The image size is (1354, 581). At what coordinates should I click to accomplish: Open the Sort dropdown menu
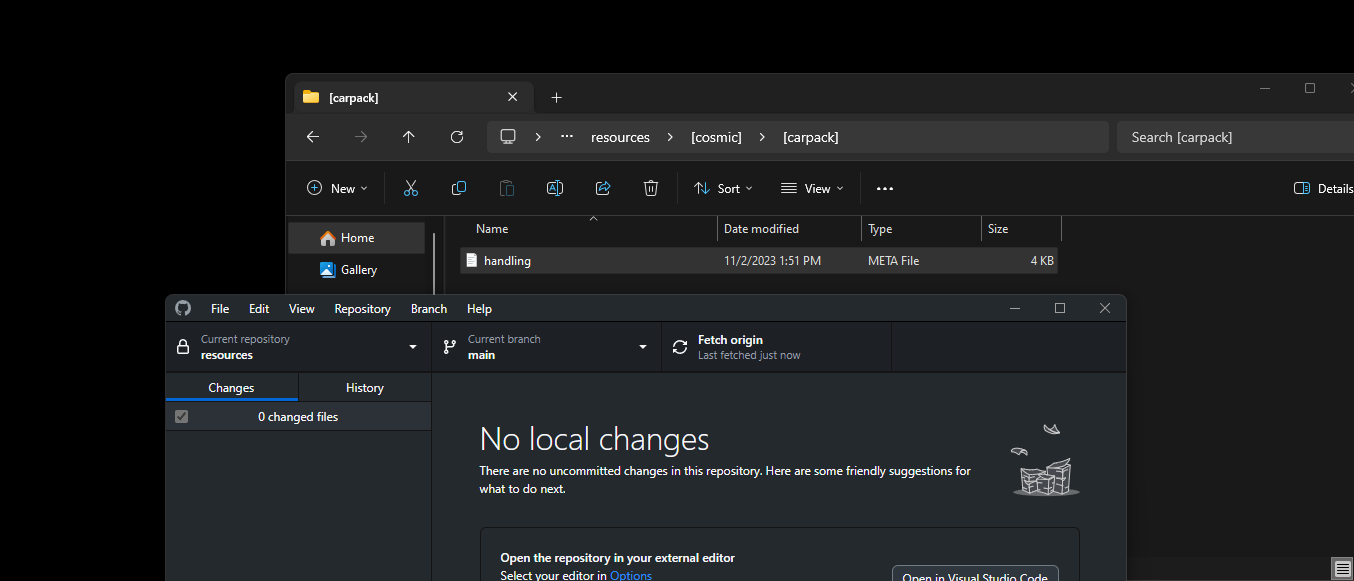[x=722, y=188]
